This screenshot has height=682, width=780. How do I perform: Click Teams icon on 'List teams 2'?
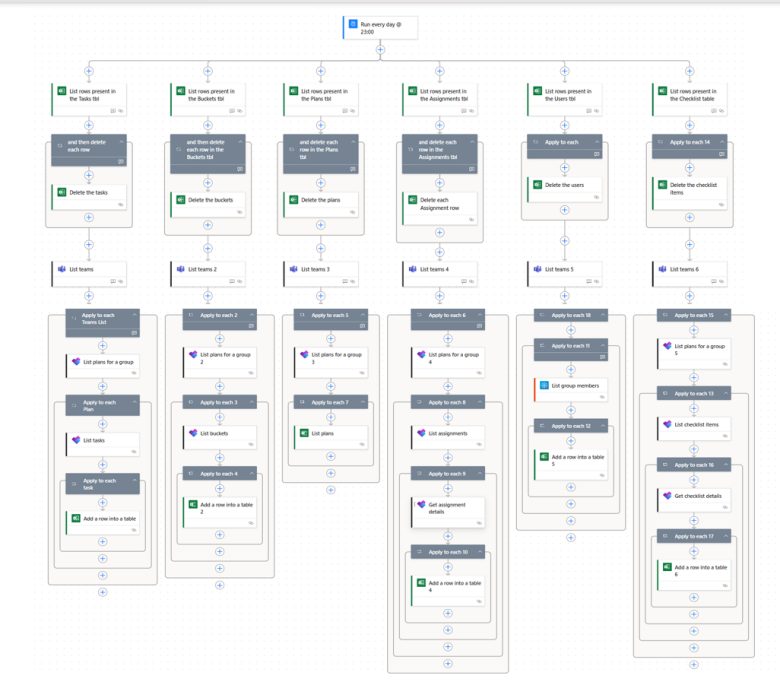[181, 269]
